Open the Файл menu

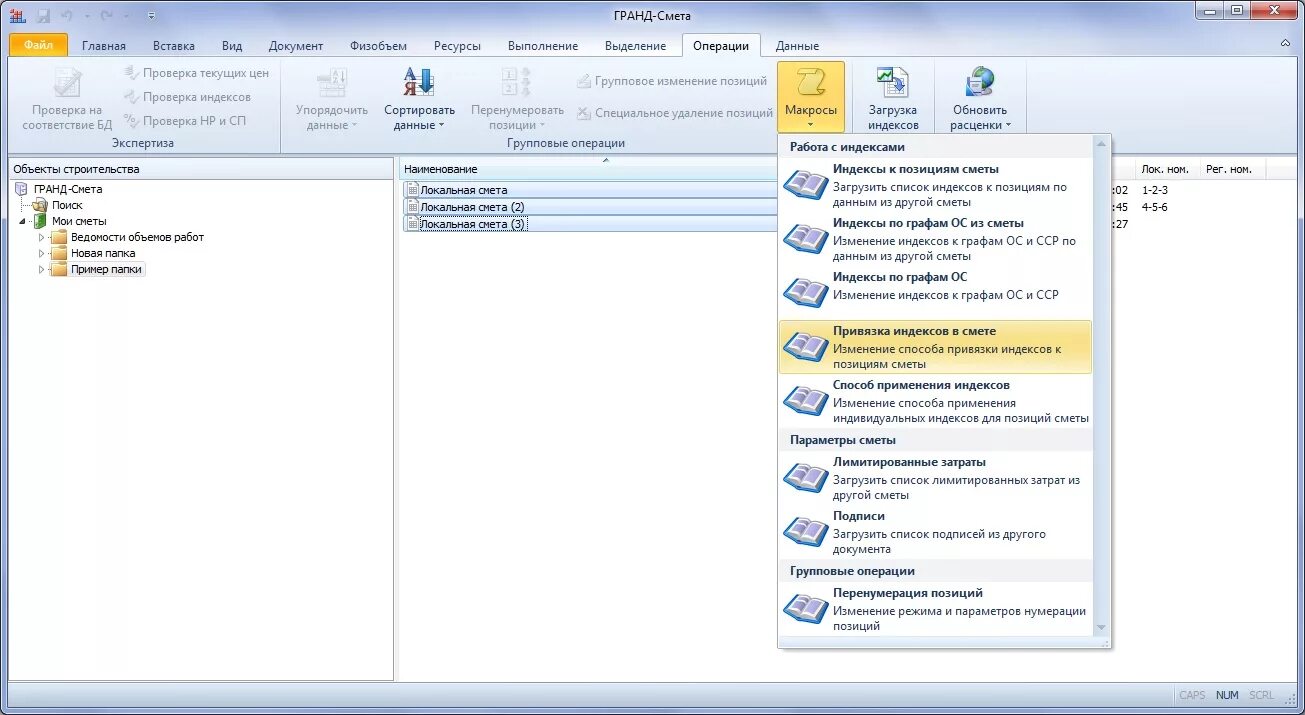click(38, 45)
